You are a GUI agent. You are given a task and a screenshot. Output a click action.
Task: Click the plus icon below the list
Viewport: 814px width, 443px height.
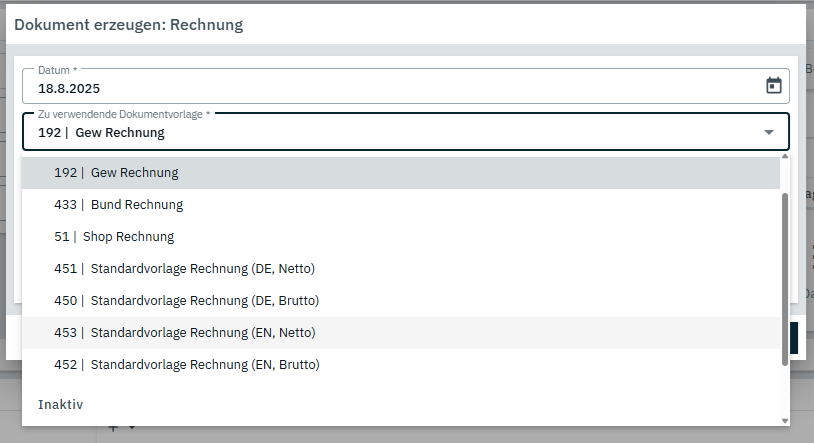[x=113, y=429]
